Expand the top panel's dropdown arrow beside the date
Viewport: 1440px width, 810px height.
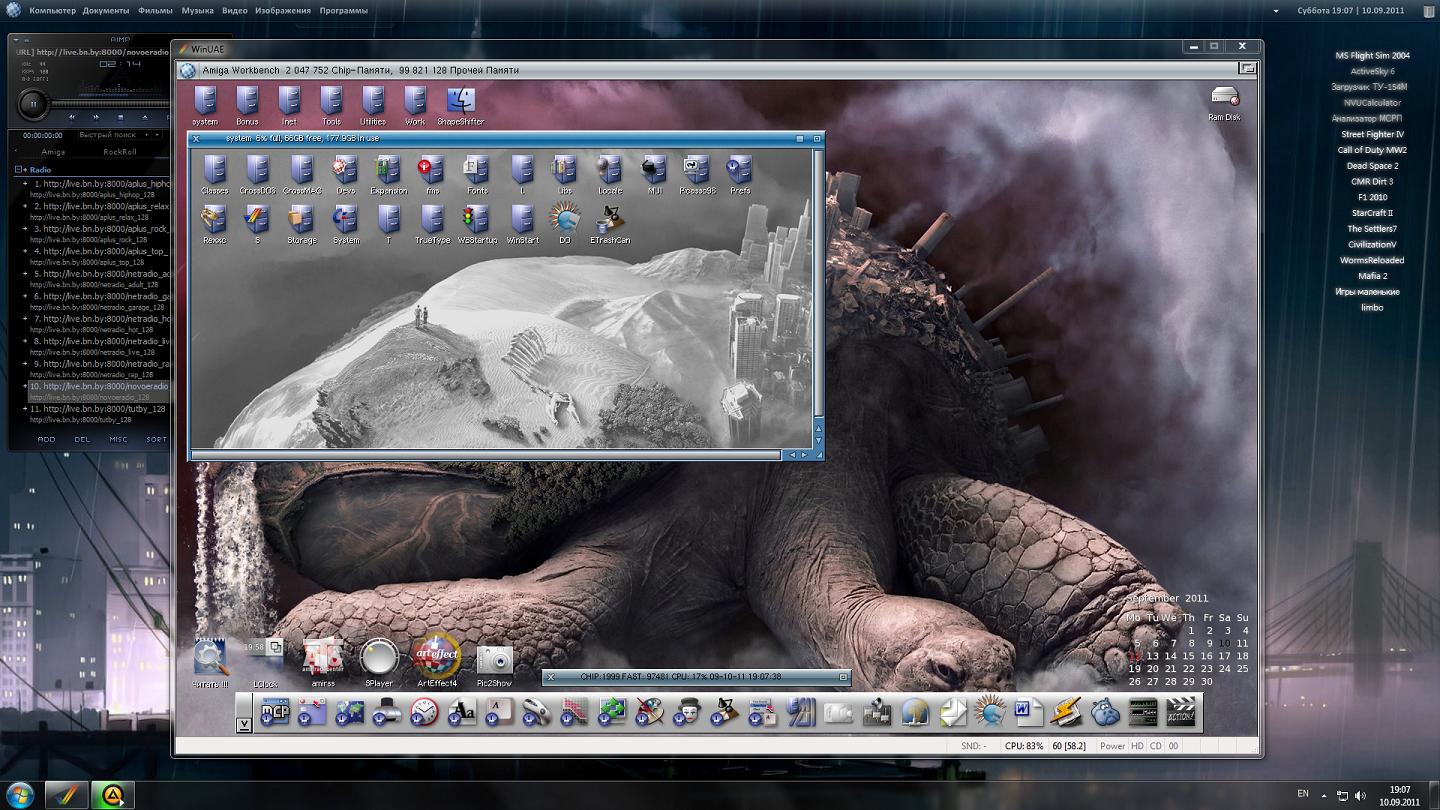(1276, 11)
